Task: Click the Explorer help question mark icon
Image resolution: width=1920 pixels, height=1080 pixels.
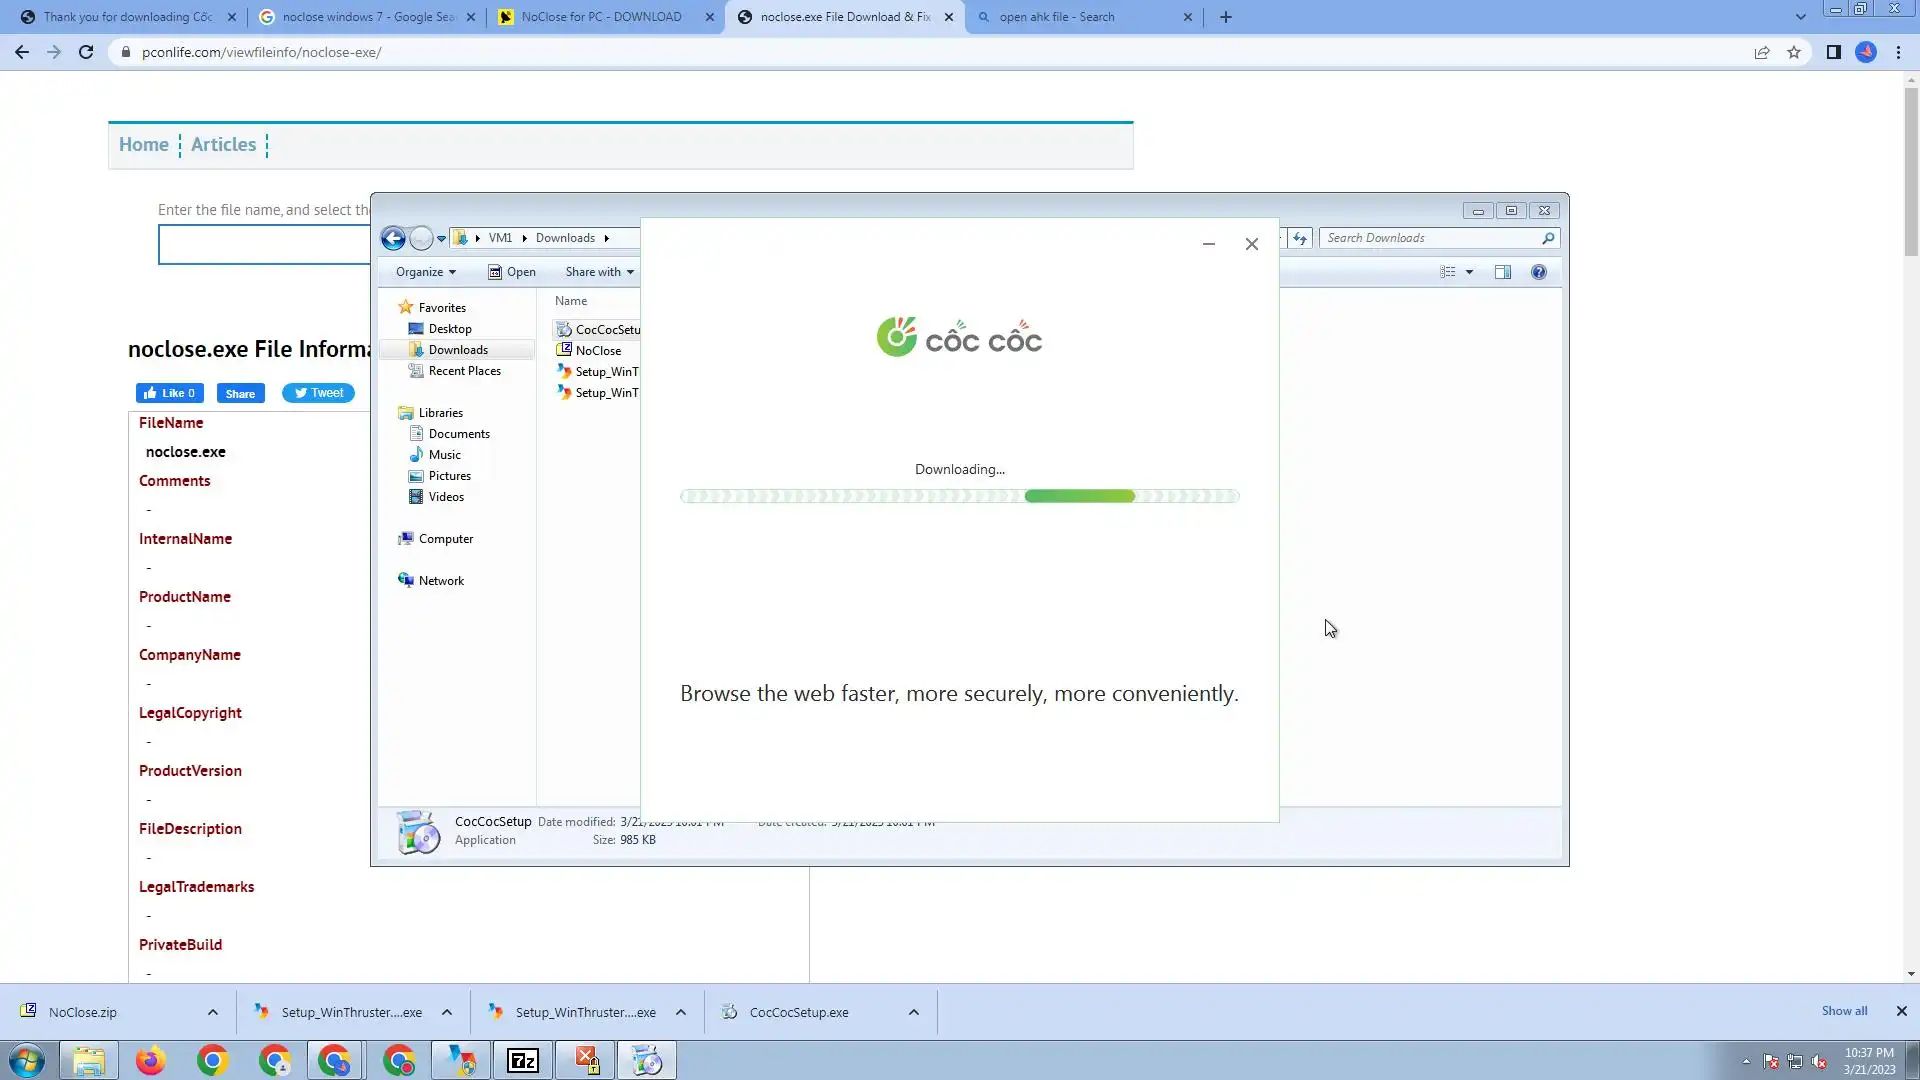Action: (1539, 272)
